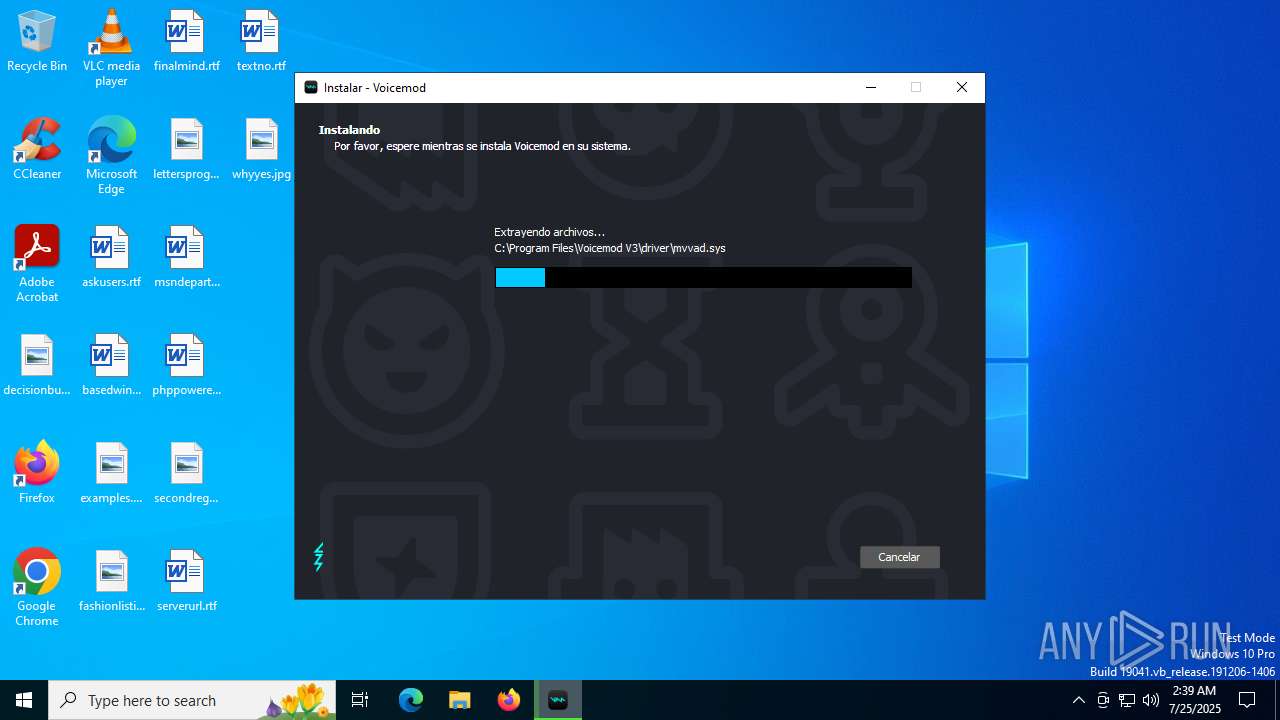1280x720 pixels.
Task: Open Microsoft Edge from taskbar
Action: pos(411,700)
